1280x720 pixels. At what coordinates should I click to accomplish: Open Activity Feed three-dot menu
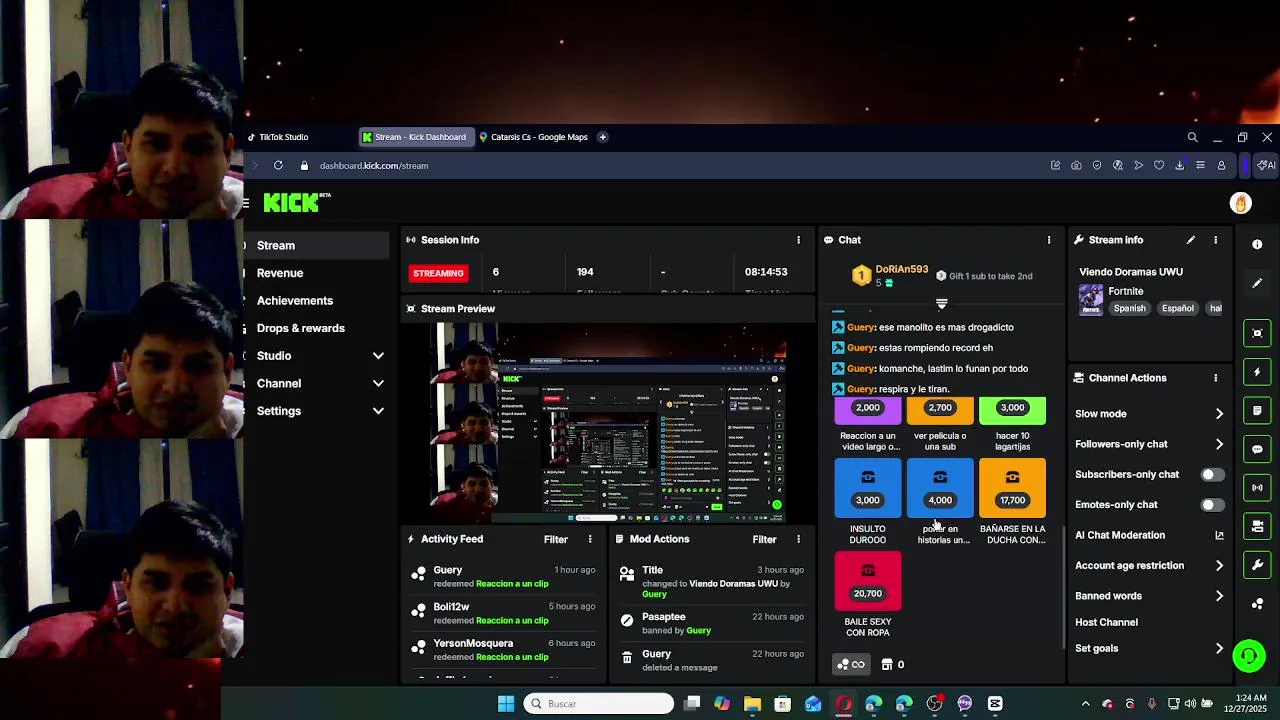(x=590, y=539)
